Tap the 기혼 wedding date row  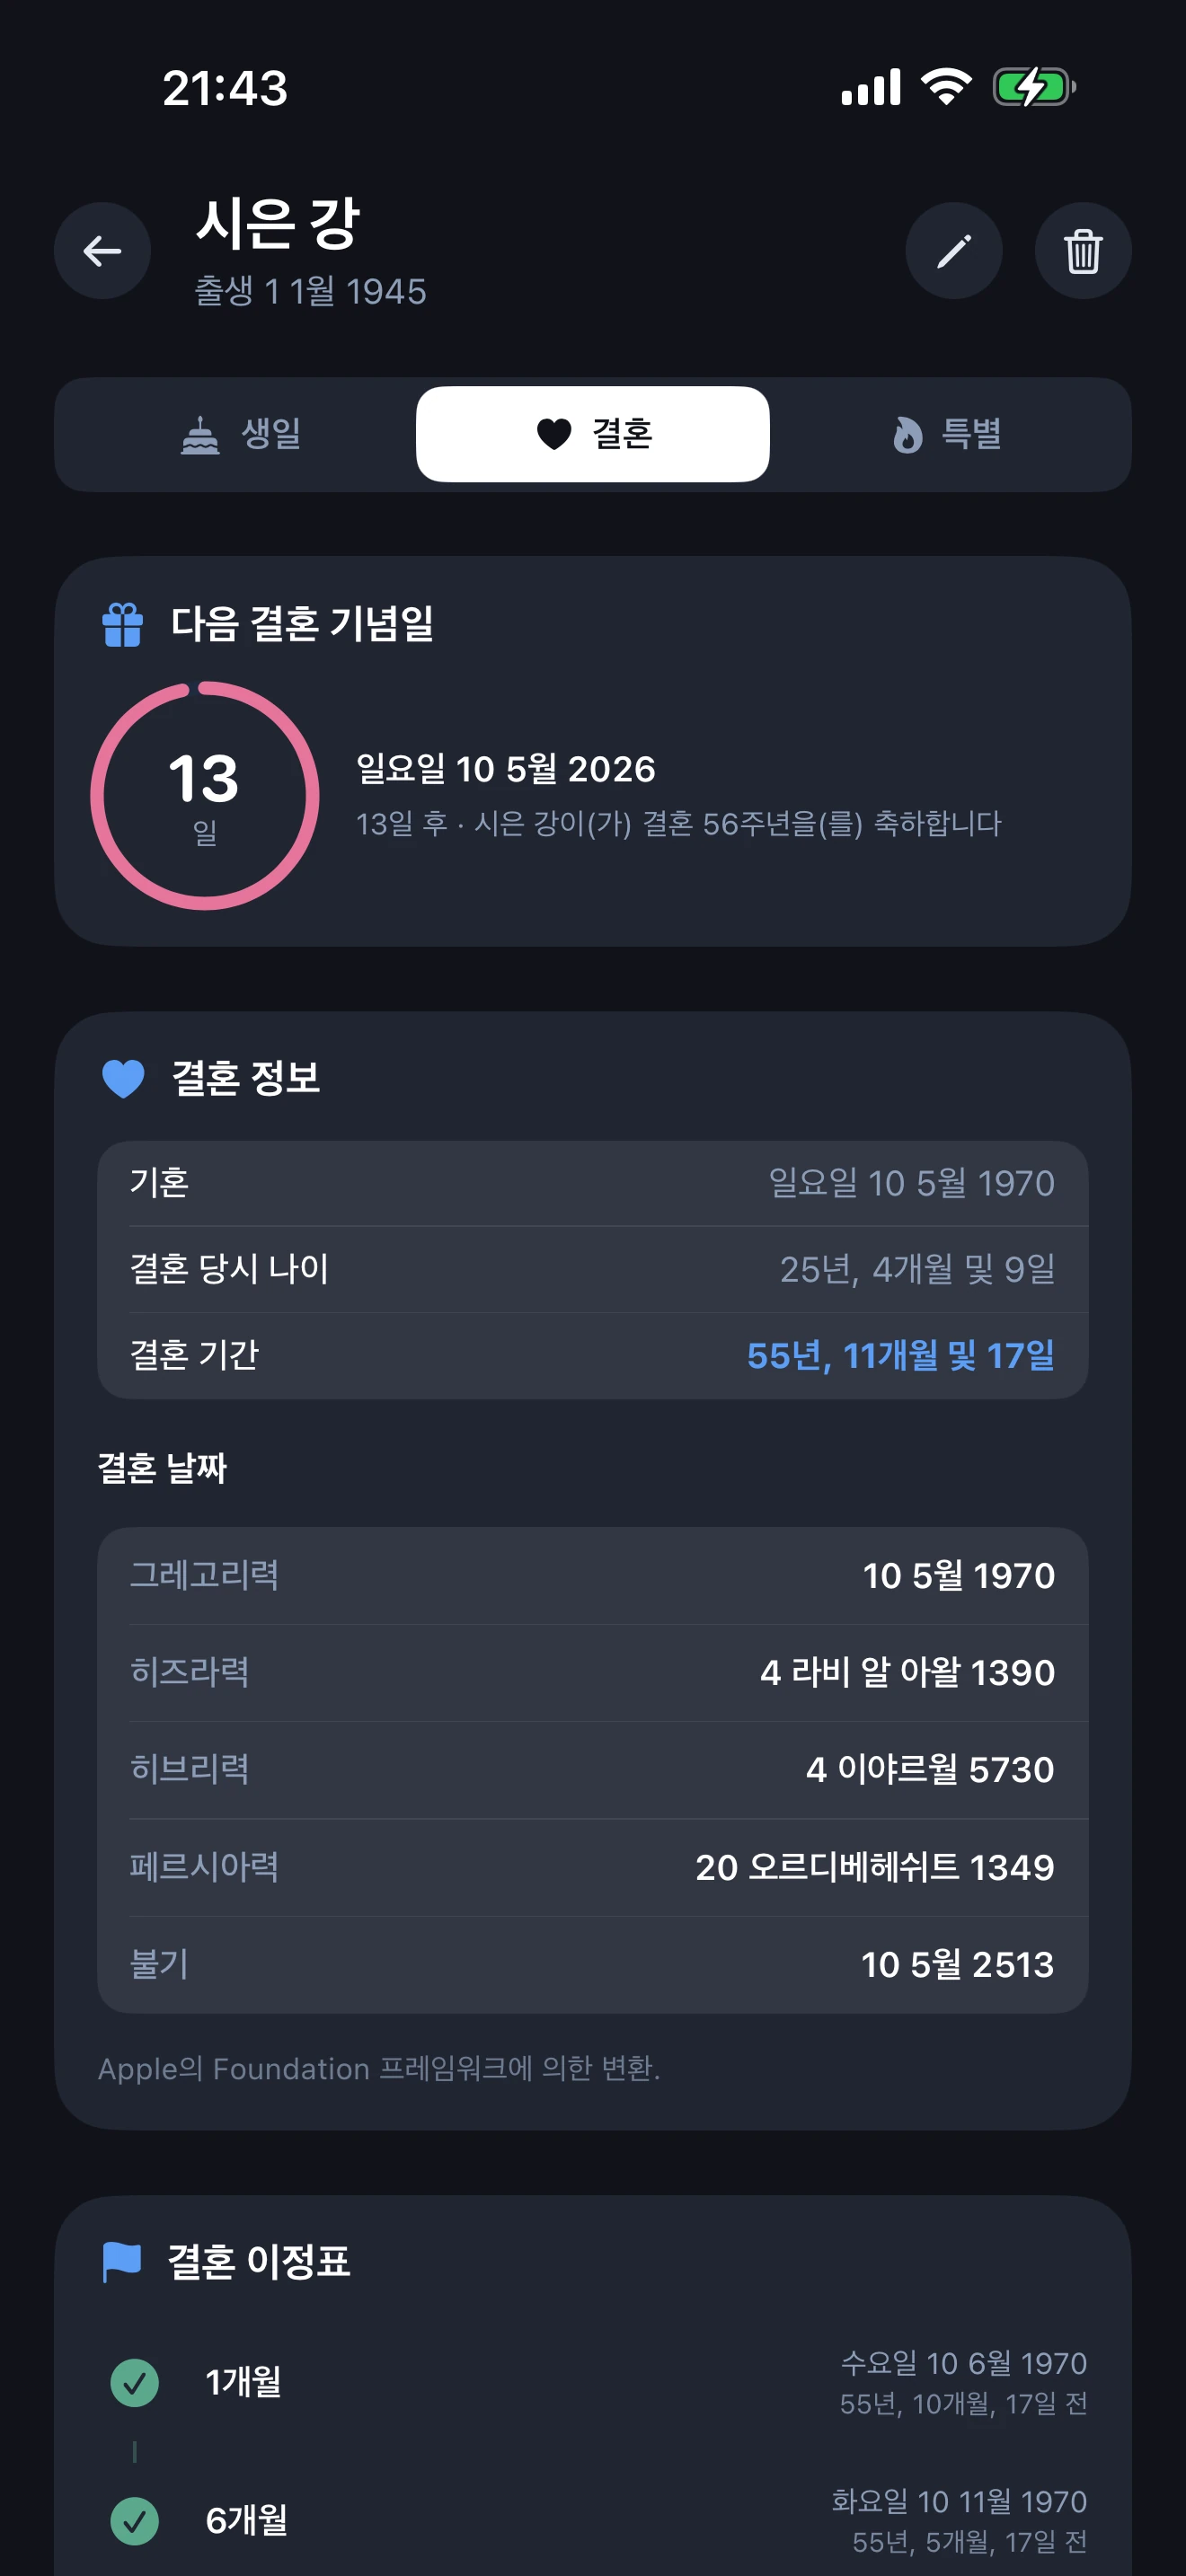pyautogui.click(x=593, y=1183)
